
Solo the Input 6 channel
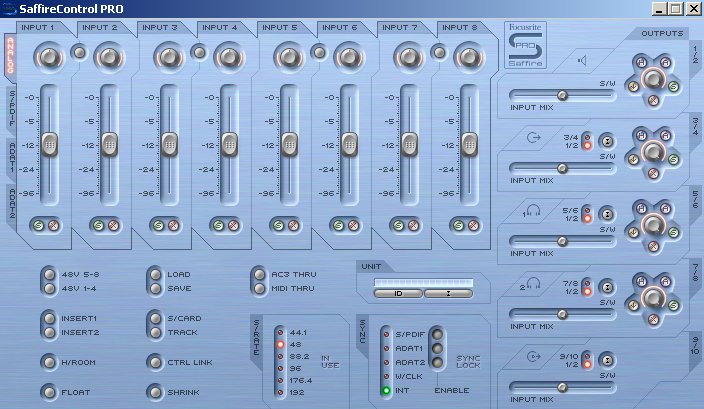[x=339, y=225]
